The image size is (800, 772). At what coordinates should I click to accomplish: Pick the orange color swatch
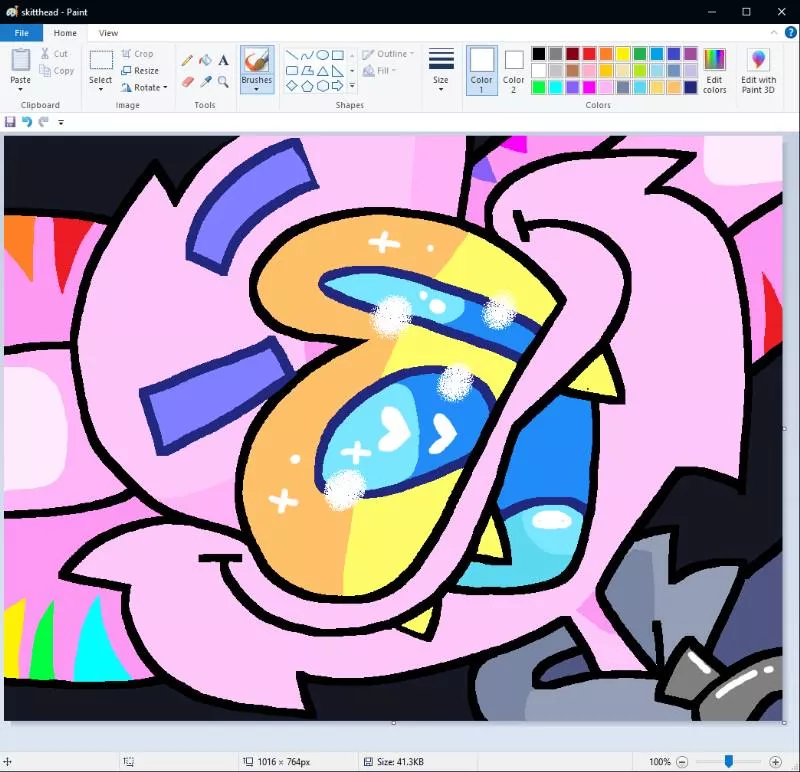pyautogui.click(x=606, y=54)
